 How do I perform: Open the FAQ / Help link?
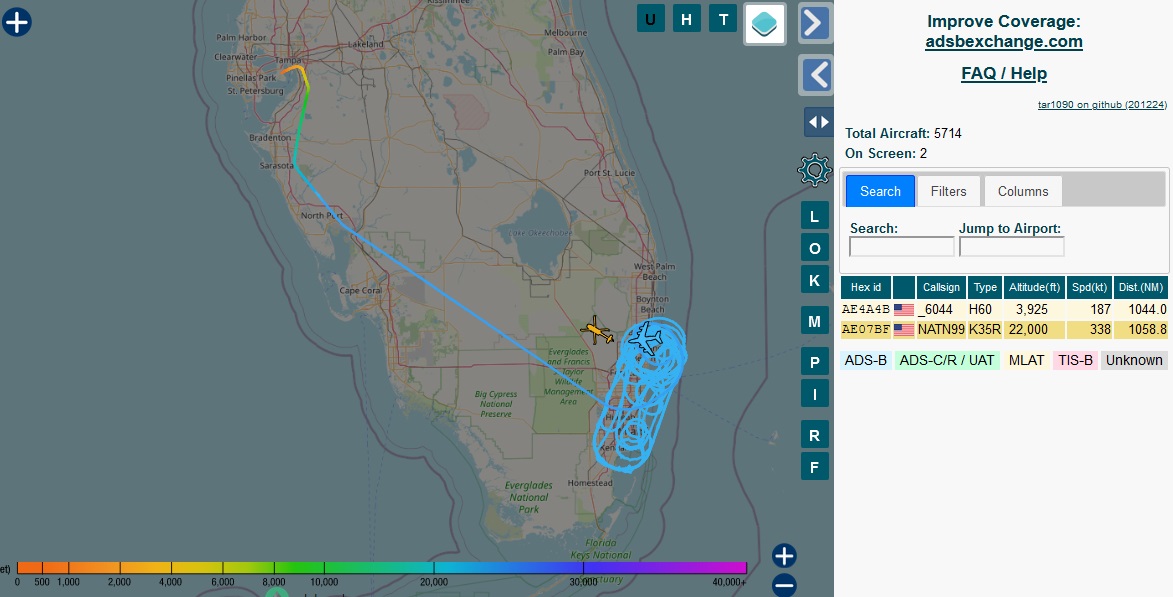(x=1003, y=73)
